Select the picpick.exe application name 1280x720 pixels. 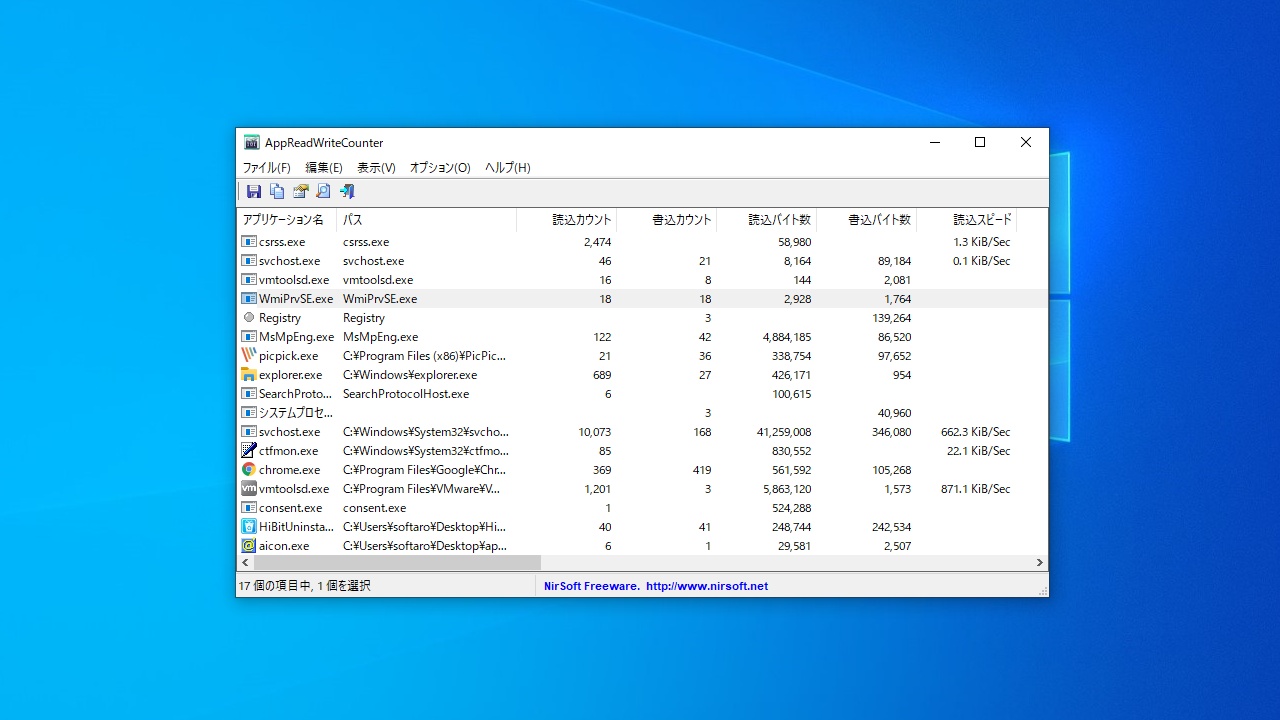point(289,356)
